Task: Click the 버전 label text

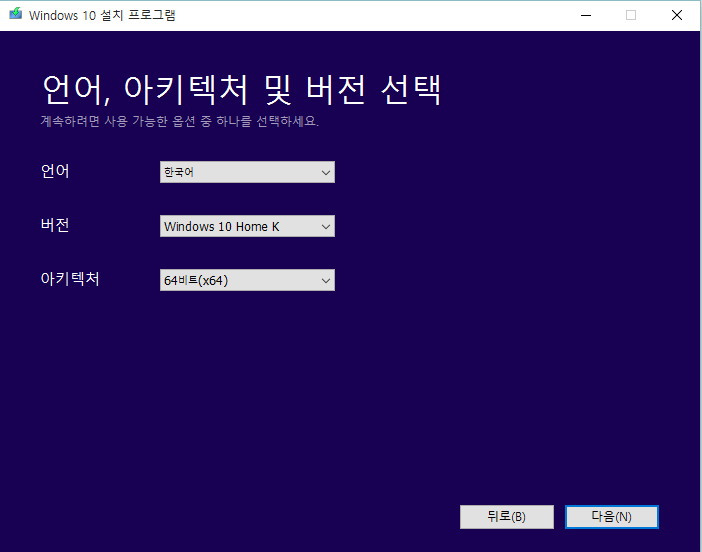Action: [x=55, y=225]
